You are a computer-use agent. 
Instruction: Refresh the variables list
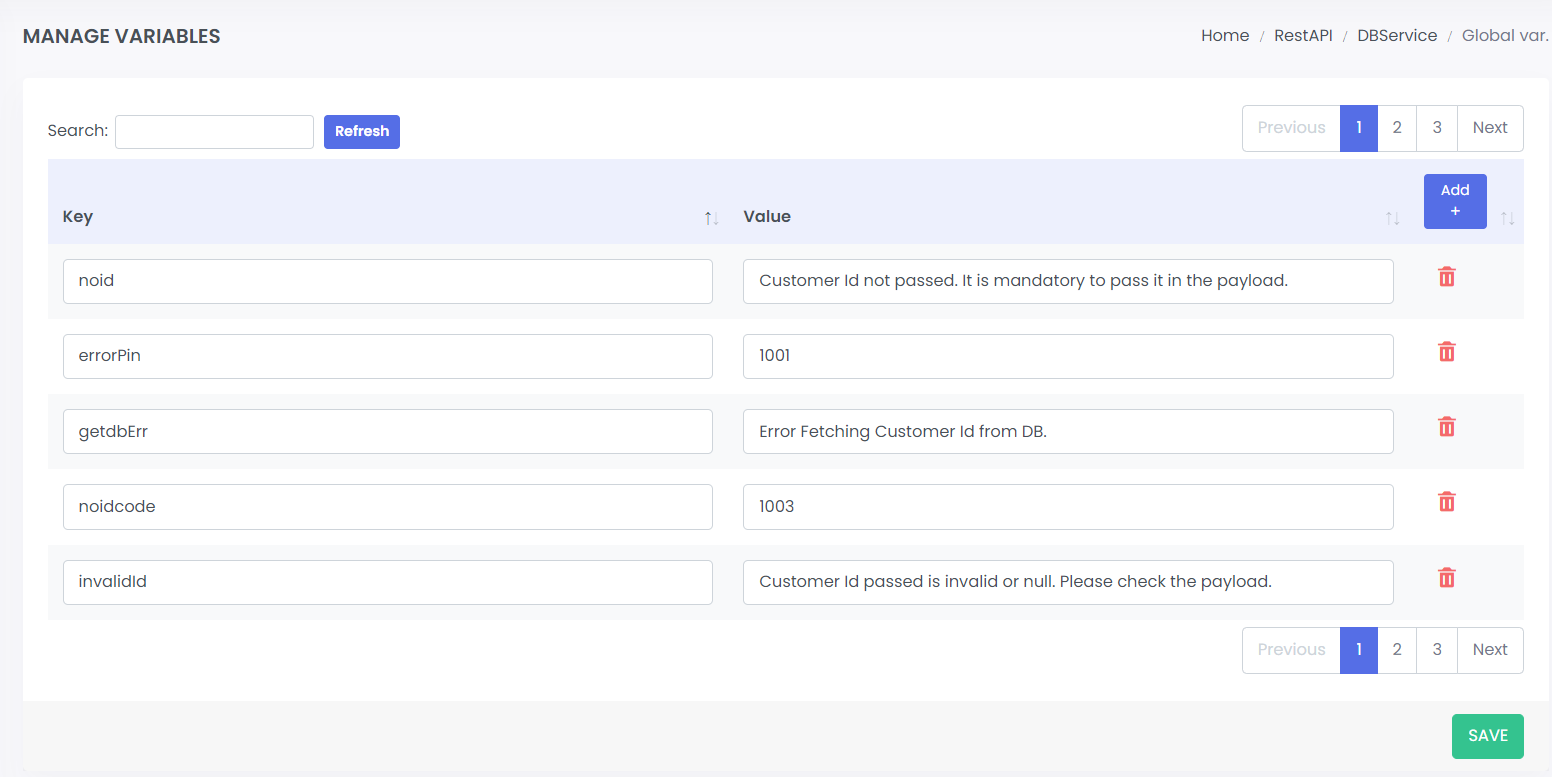tap(362, 132)
